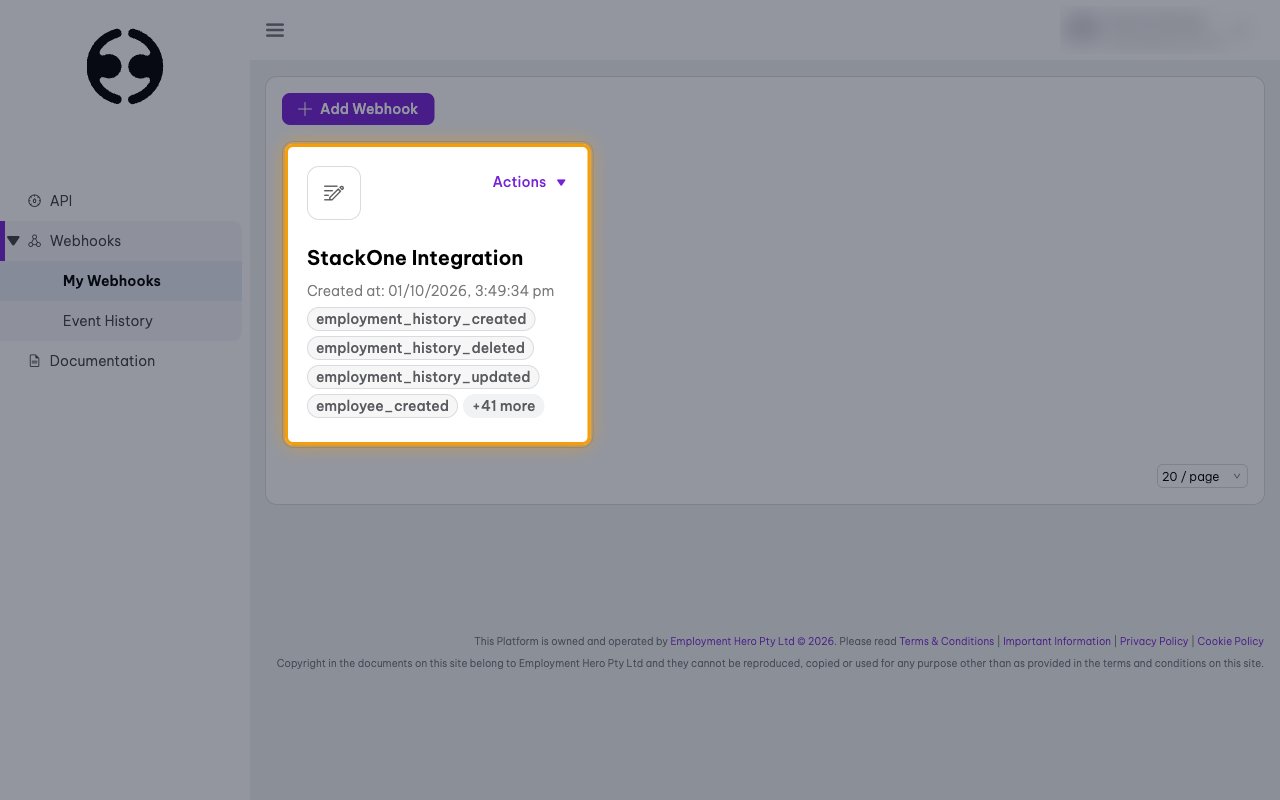The width and height of the screenshot is (1280, 800).
Task: Open the Cookie Policy link
Action: pyautogui.click(x=1231, y=641)
